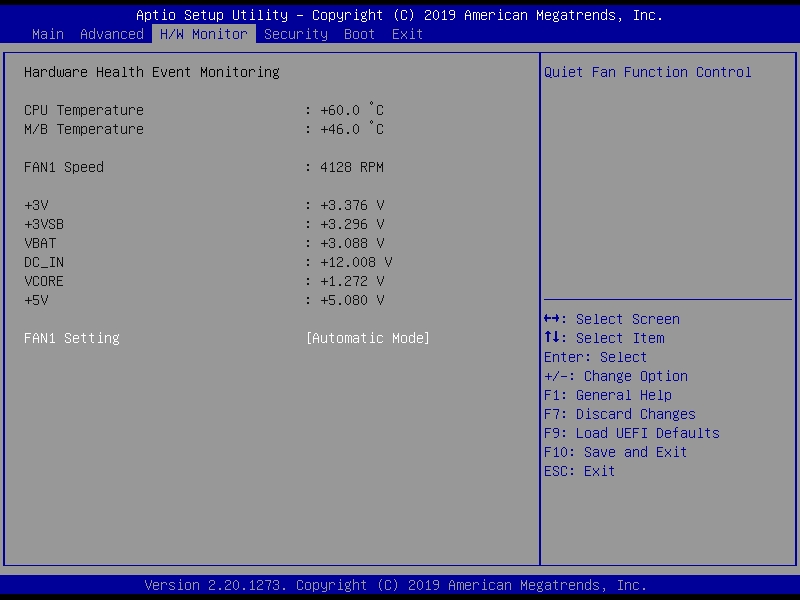Select the H/W Monitor tab
The height and width of the screenshot is (600, 800).
point(204,34)
